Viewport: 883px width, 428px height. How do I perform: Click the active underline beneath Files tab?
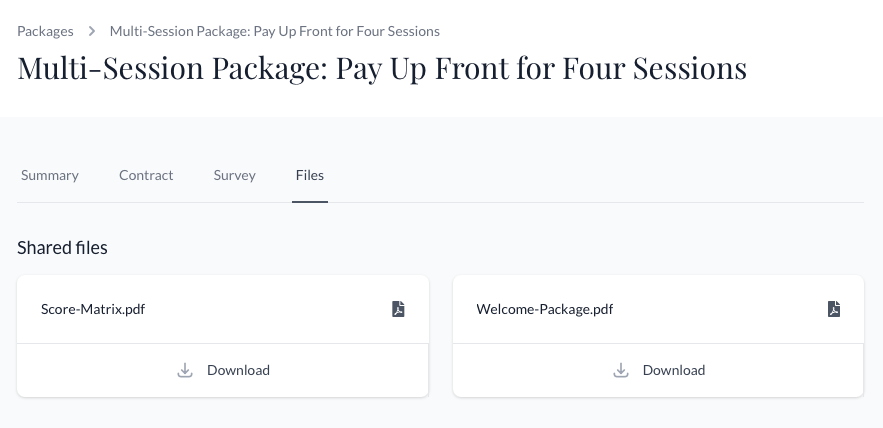click(x=310, y=202)
